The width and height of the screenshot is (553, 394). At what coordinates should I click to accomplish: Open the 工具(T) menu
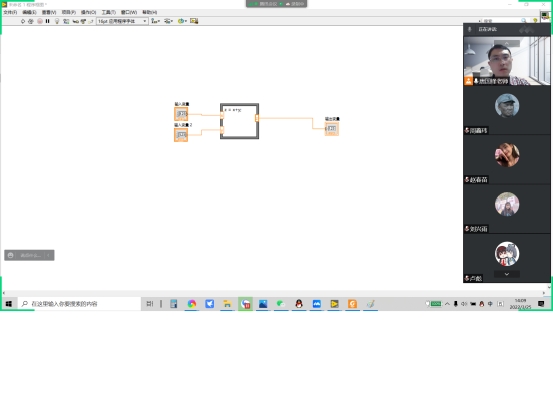point(109,12)
